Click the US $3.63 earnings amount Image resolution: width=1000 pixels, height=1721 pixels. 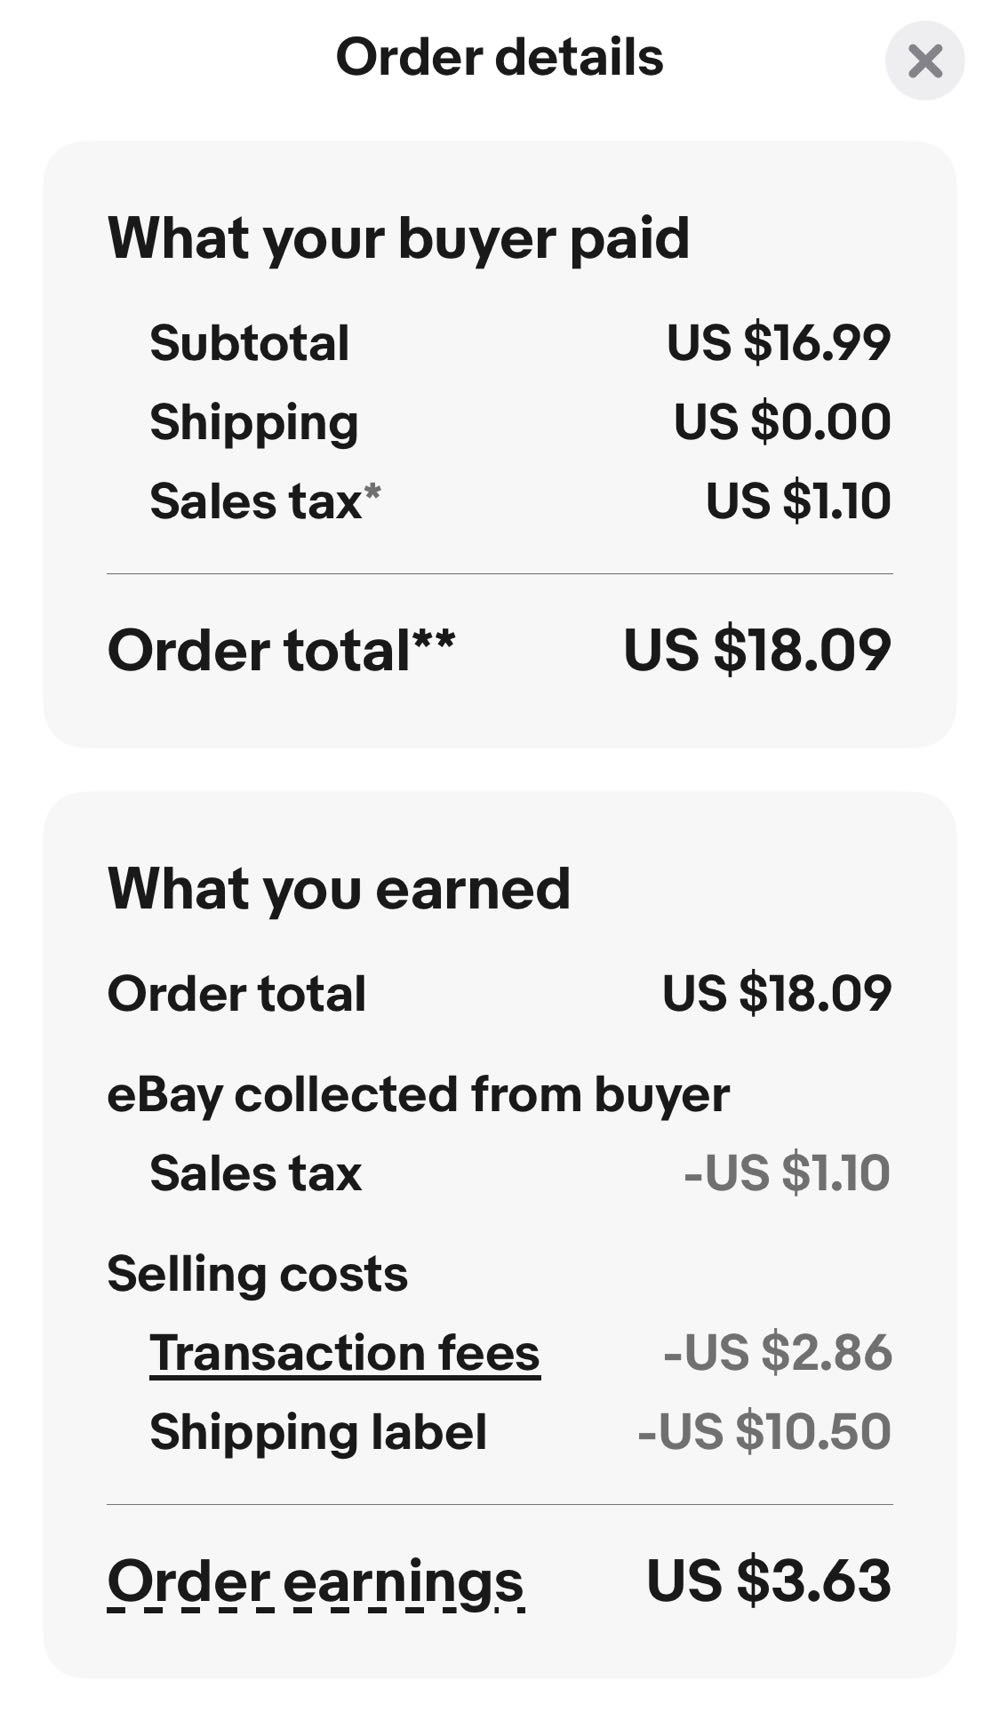pyautogui.click(x=768, y=1581)
